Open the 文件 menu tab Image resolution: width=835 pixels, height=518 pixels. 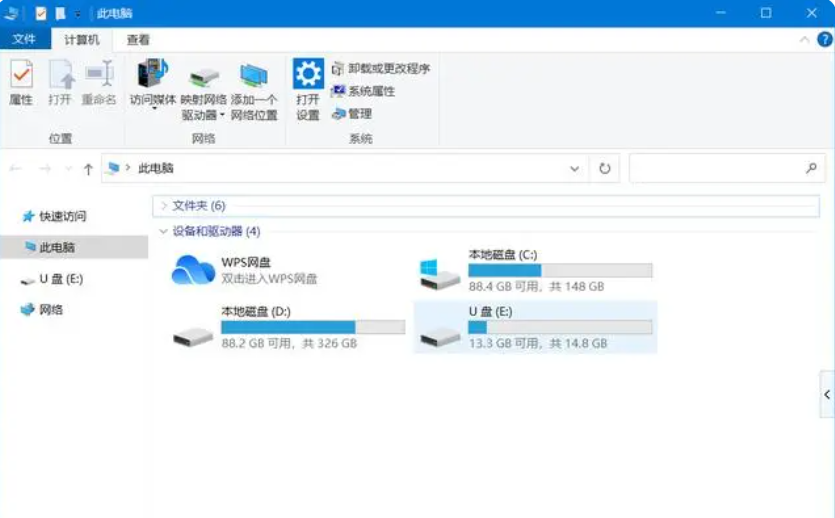[24, 40]
